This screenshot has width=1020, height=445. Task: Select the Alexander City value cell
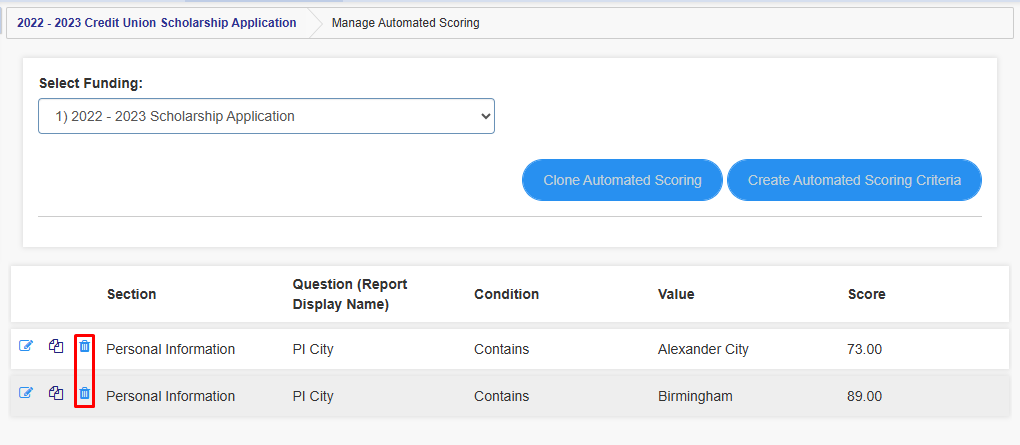coord(703,349)
